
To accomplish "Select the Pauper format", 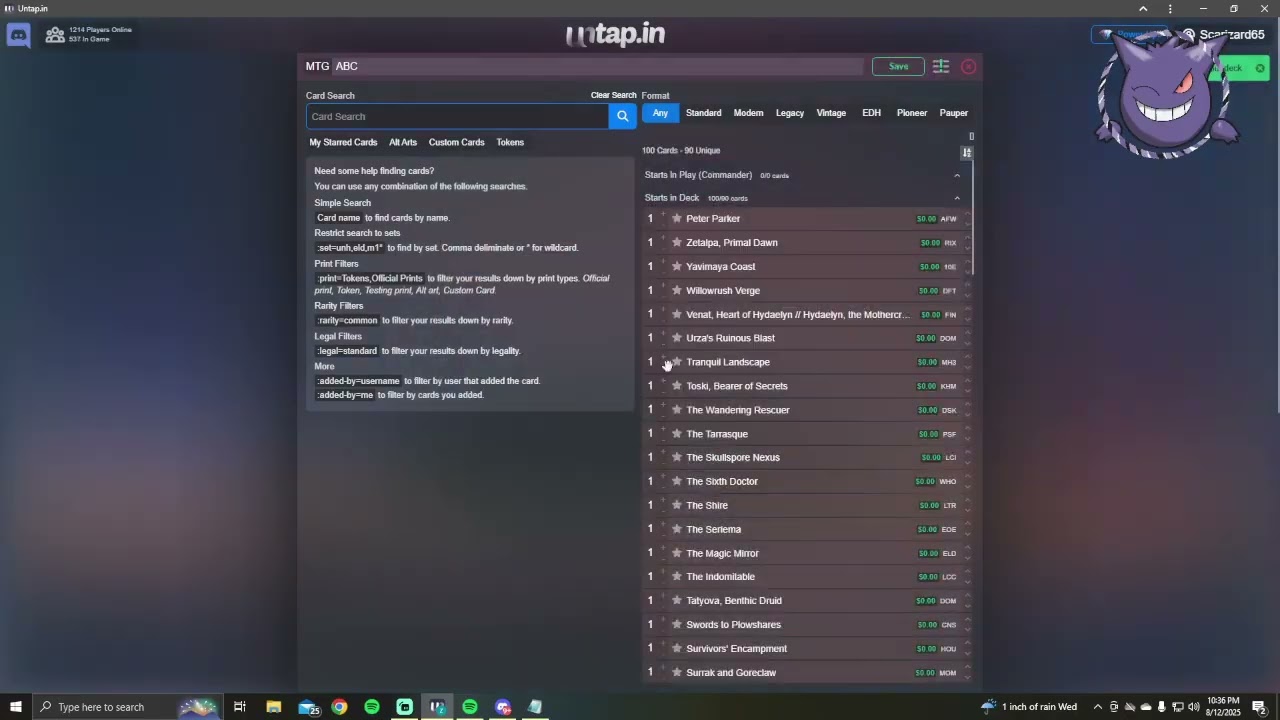I will [x=953, y=113].
